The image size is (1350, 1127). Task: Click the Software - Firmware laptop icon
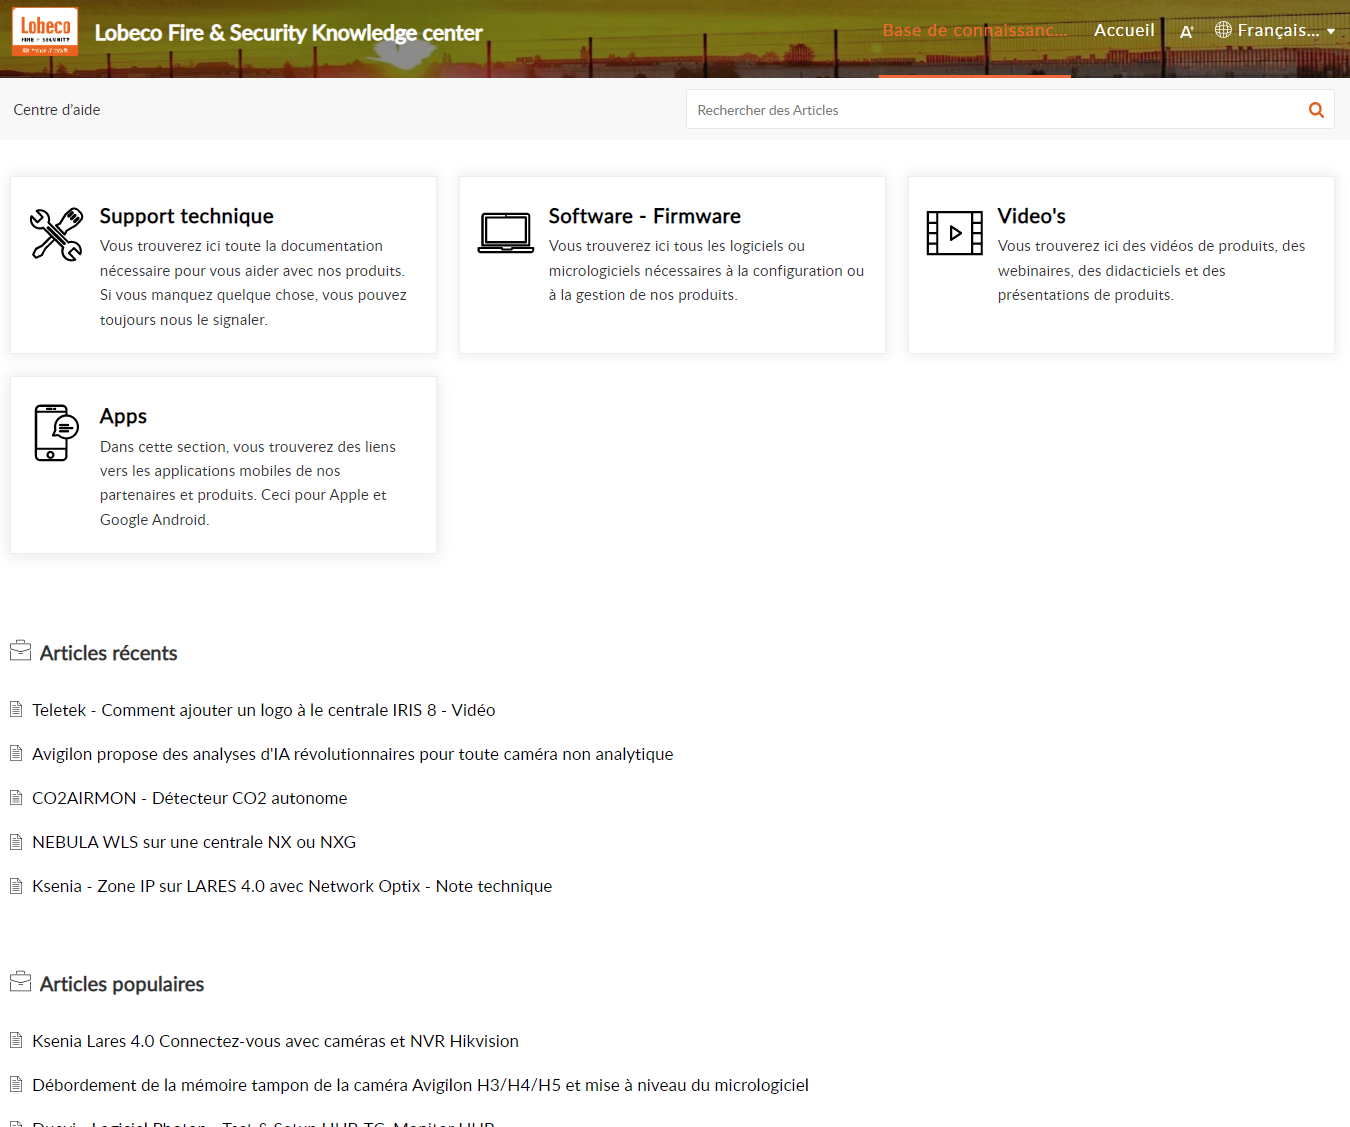[505, 233]
